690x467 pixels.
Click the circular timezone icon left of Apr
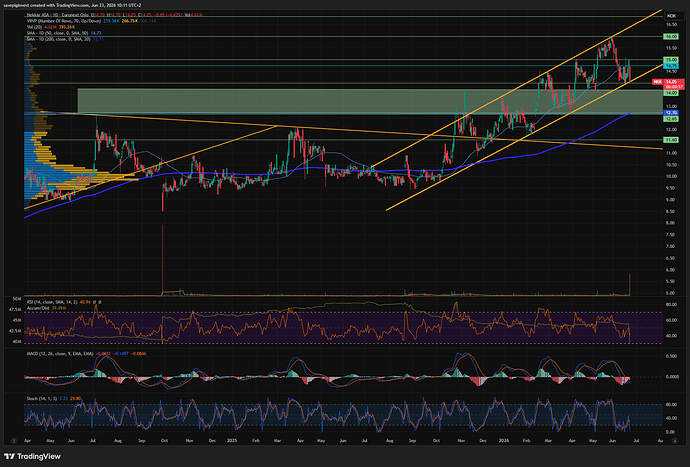coord(14,440)
